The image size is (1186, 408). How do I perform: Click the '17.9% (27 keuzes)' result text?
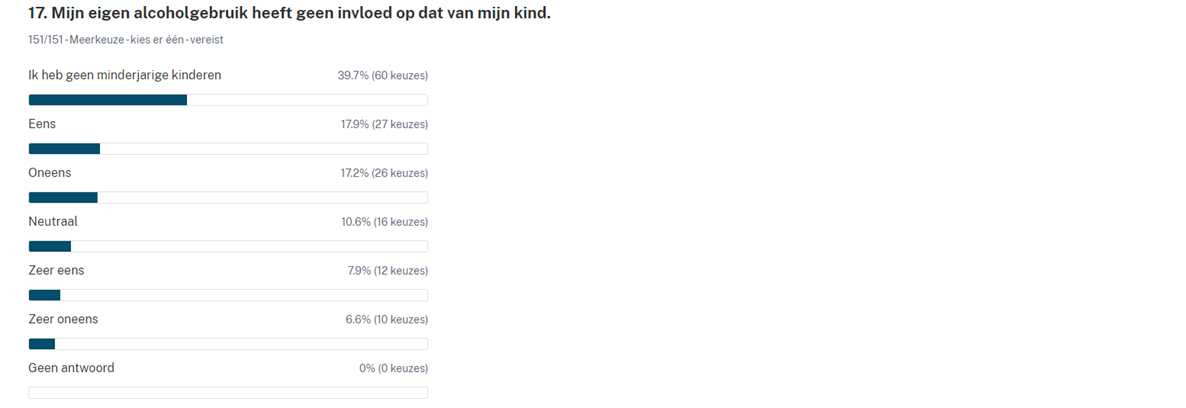384,124
